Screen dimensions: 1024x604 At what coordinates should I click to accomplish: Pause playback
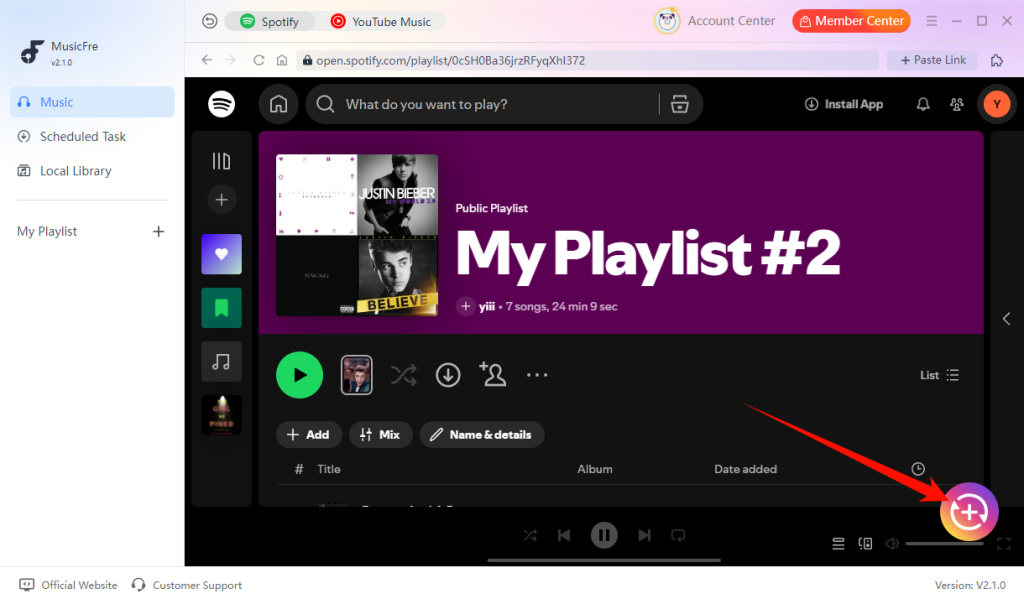pos(604,535)
